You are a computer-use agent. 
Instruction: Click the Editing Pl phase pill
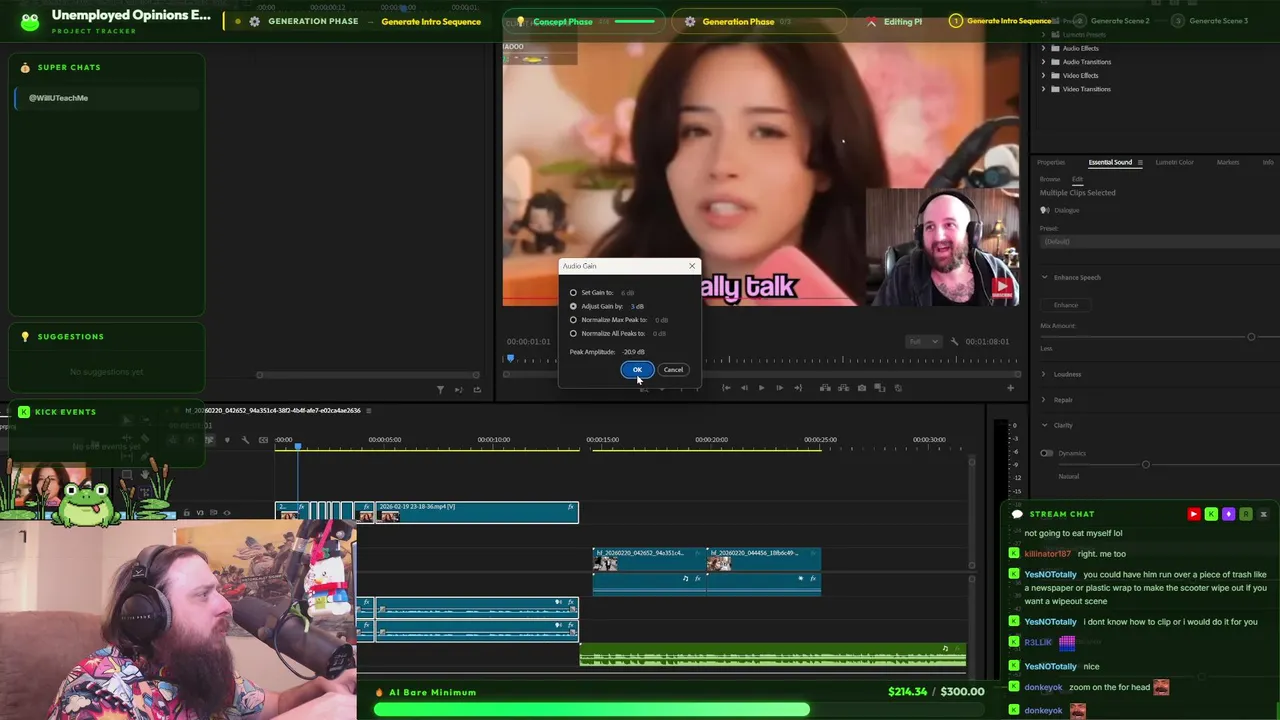(x=894, y=21)
